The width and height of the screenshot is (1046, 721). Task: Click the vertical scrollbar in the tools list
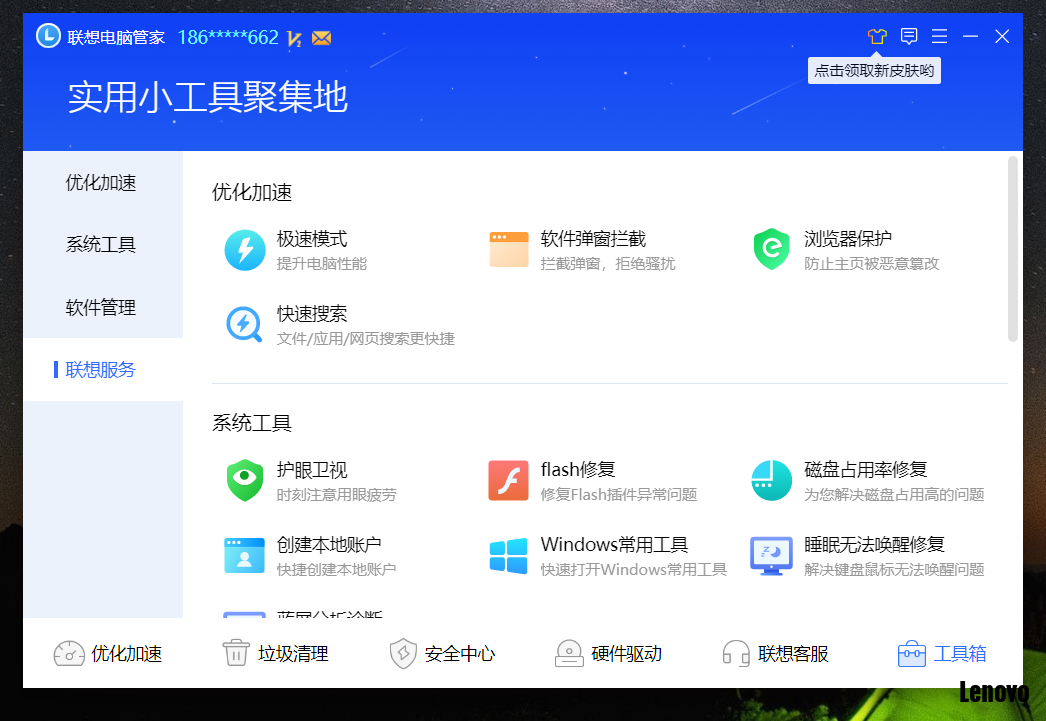[1013, 250]
